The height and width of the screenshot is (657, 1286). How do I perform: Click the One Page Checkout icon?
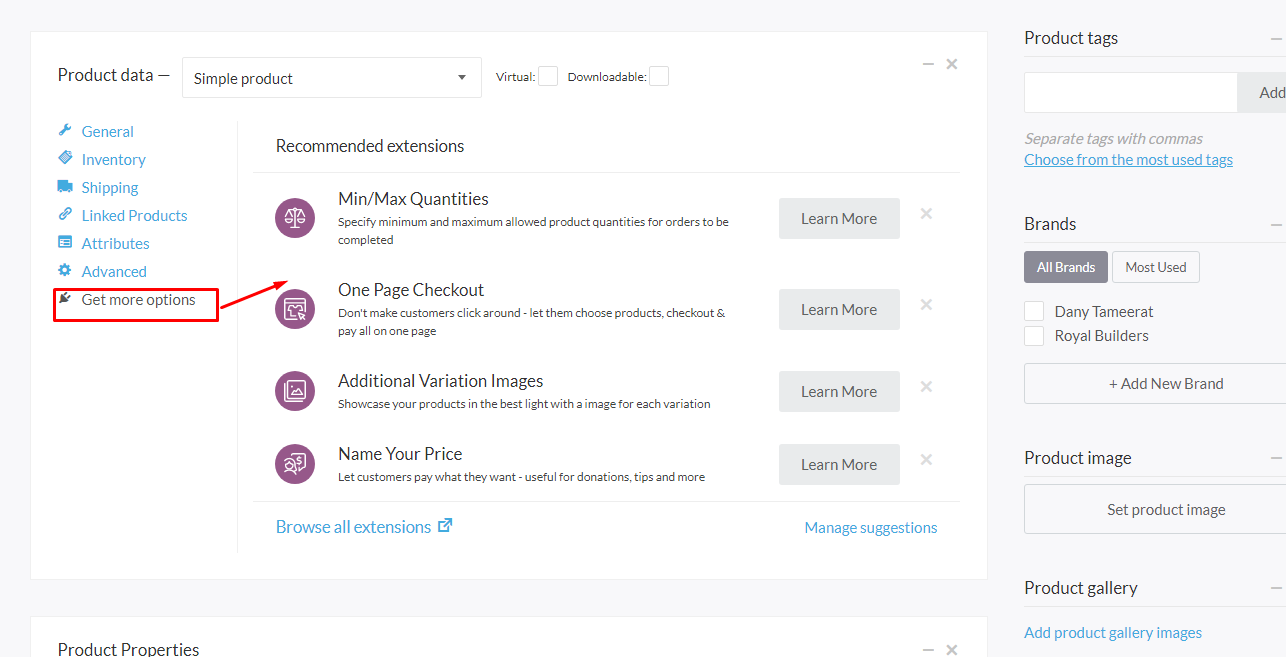(295, 309)
